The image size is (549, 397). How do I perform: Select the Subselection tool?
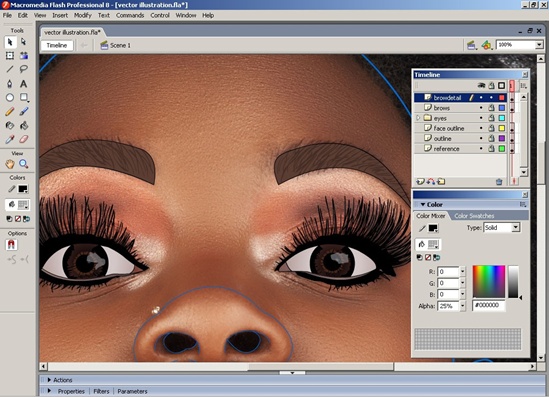point(23,42)
